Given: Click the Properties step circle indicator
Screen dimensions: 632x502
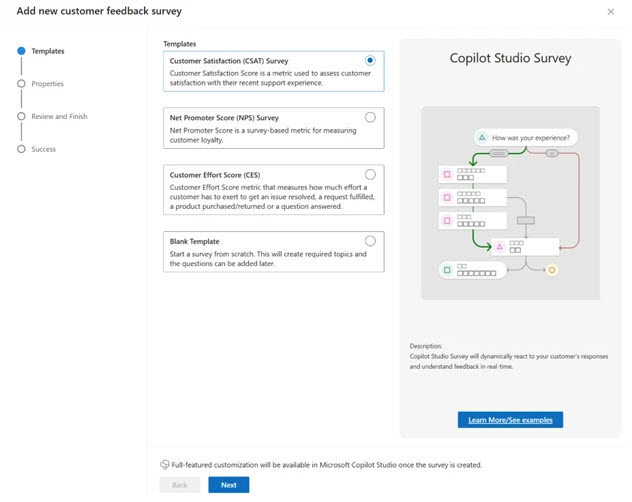Looking at the screenshot, I should [21, 84].
